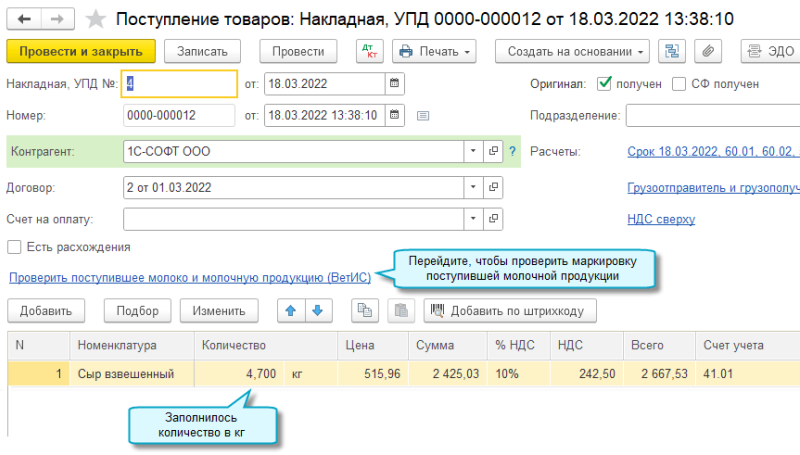Expand the Договор dropdown list
Image resolution: width=800 pixels, height=455 pixels.
point(473,188)
